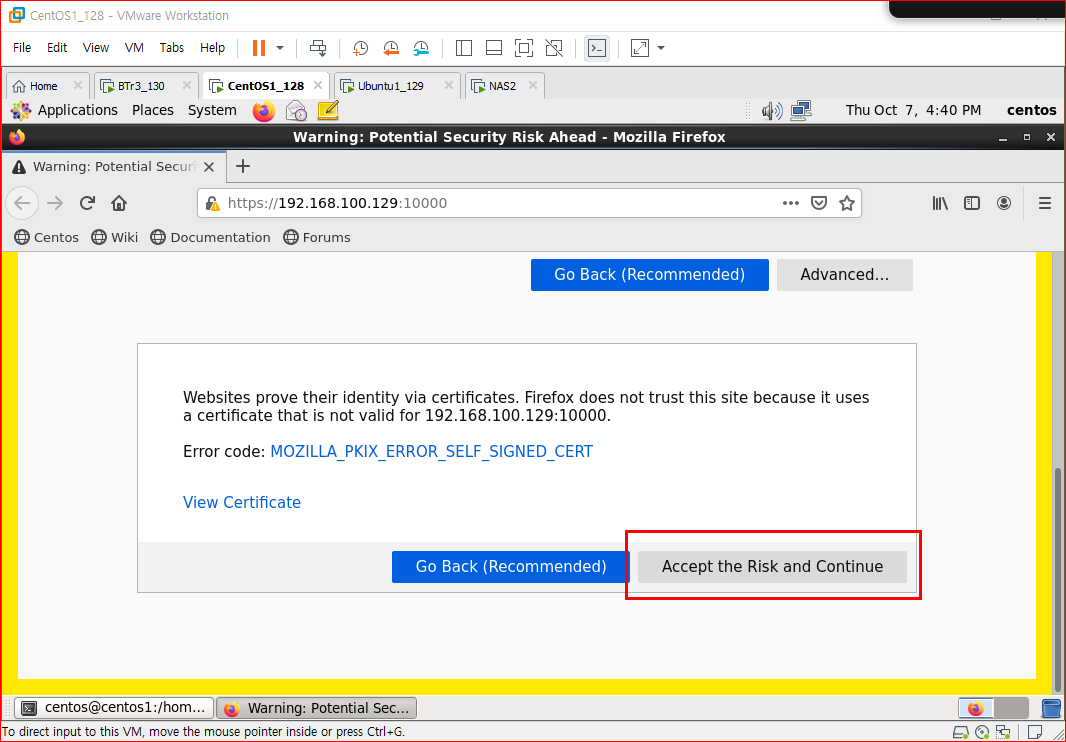1066x742 pixels.
Task: Open the VMware File menu
Action: coord(22,48)
